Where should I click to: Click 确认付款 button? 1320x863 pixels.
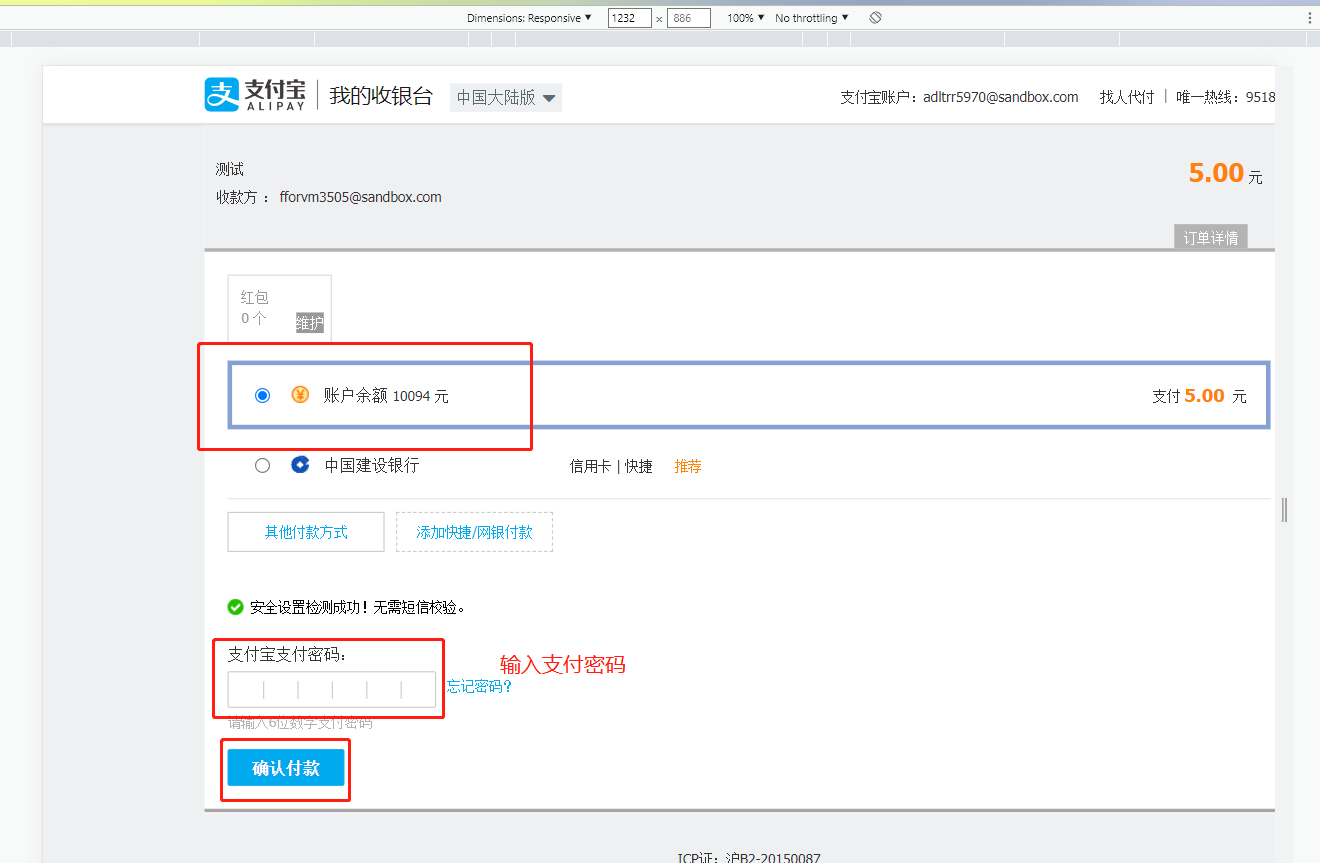point(286,768)
